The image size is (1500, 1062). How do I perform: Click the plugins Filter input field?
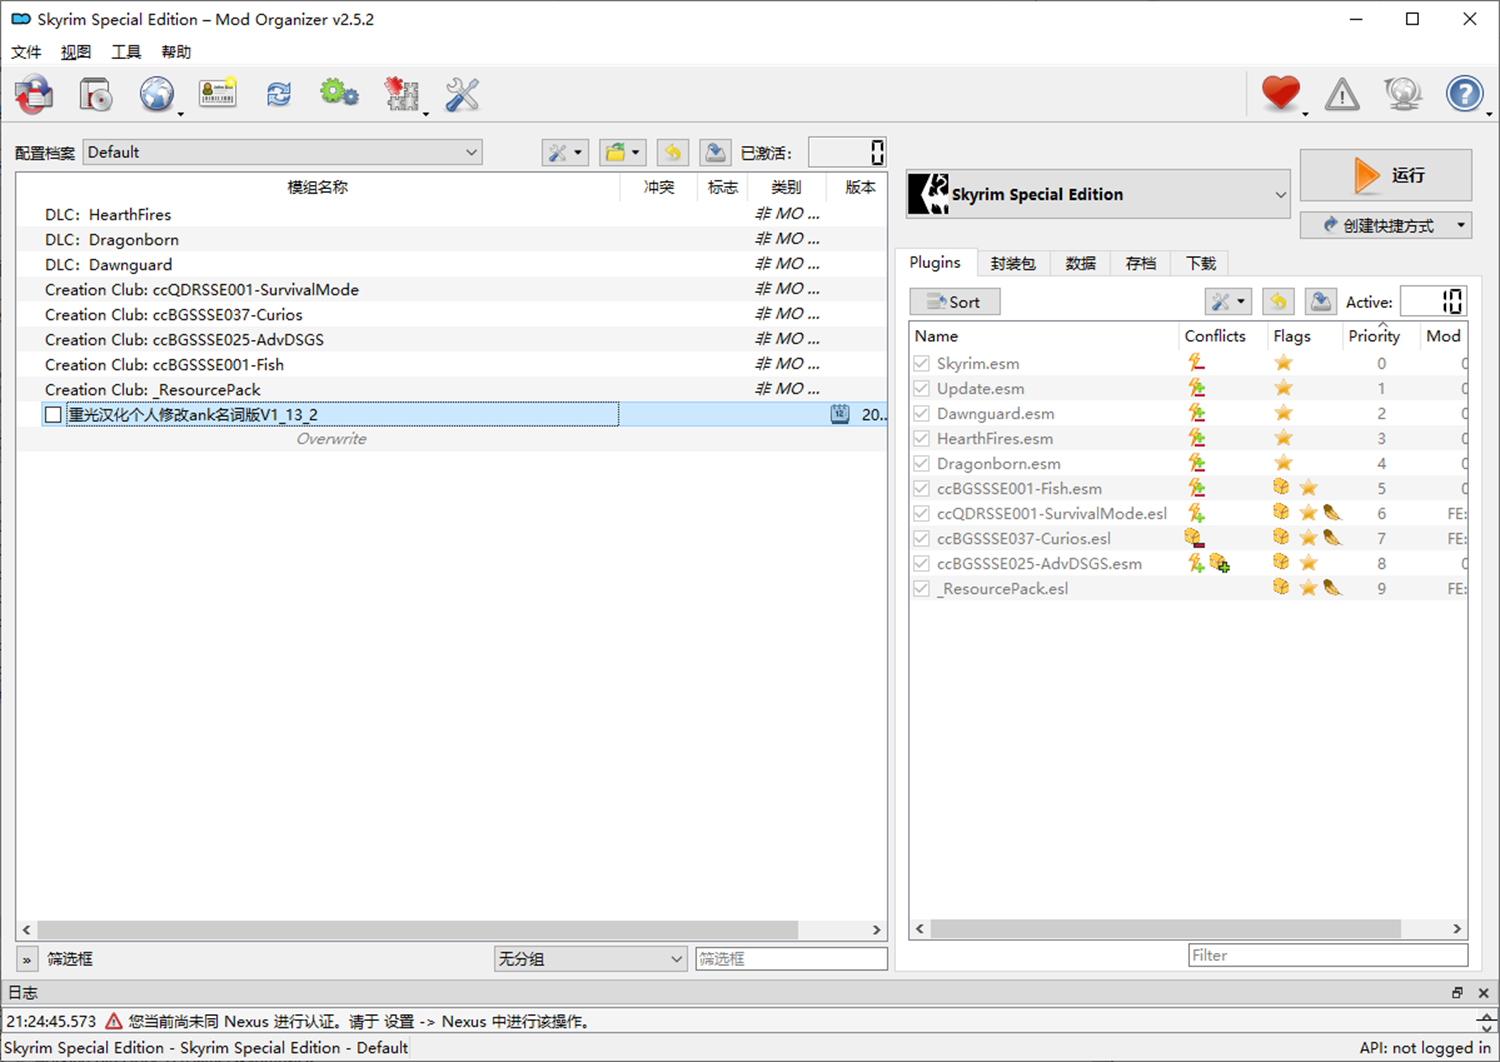1328,955
